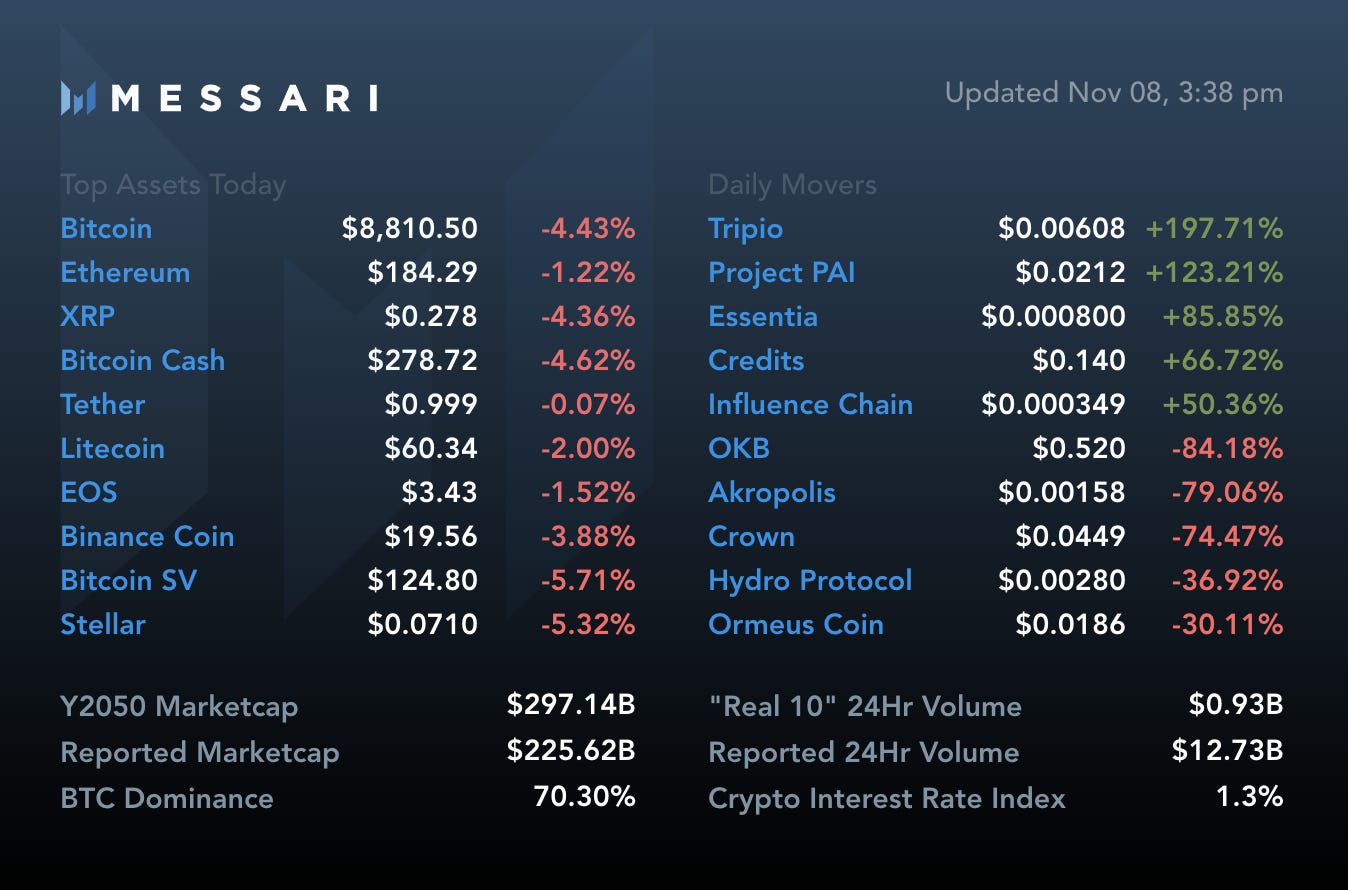This screenshot has width=1348, height=890.
Task: Open the Litecoin asset link
Action: 112,448
